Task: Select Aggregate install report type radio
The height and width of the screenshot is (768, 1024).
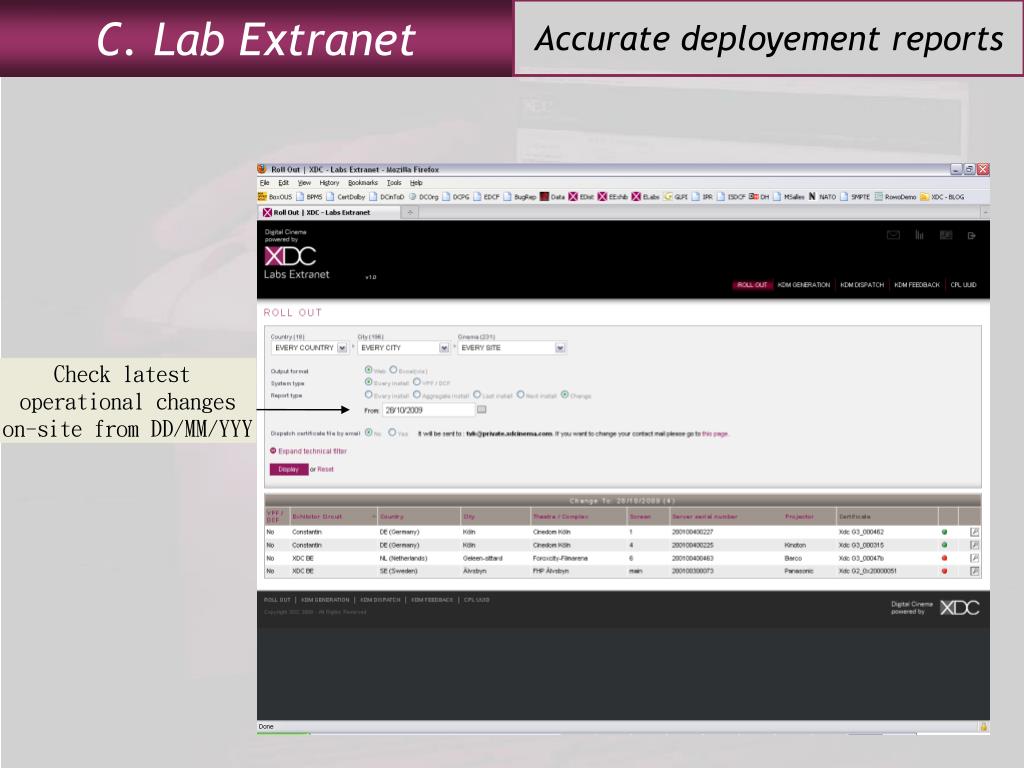Action: (417, 394)
